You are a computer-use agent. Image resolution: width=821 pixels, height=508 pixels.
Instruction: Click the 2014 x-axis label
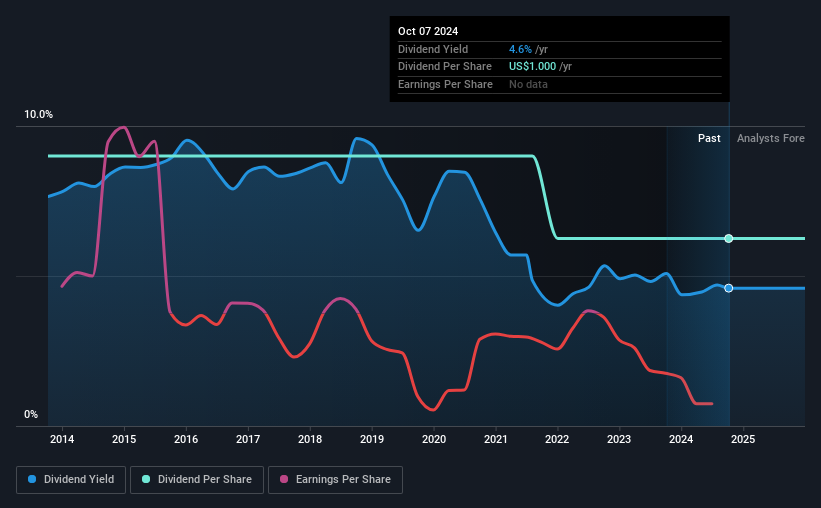(x=62, y=439)
